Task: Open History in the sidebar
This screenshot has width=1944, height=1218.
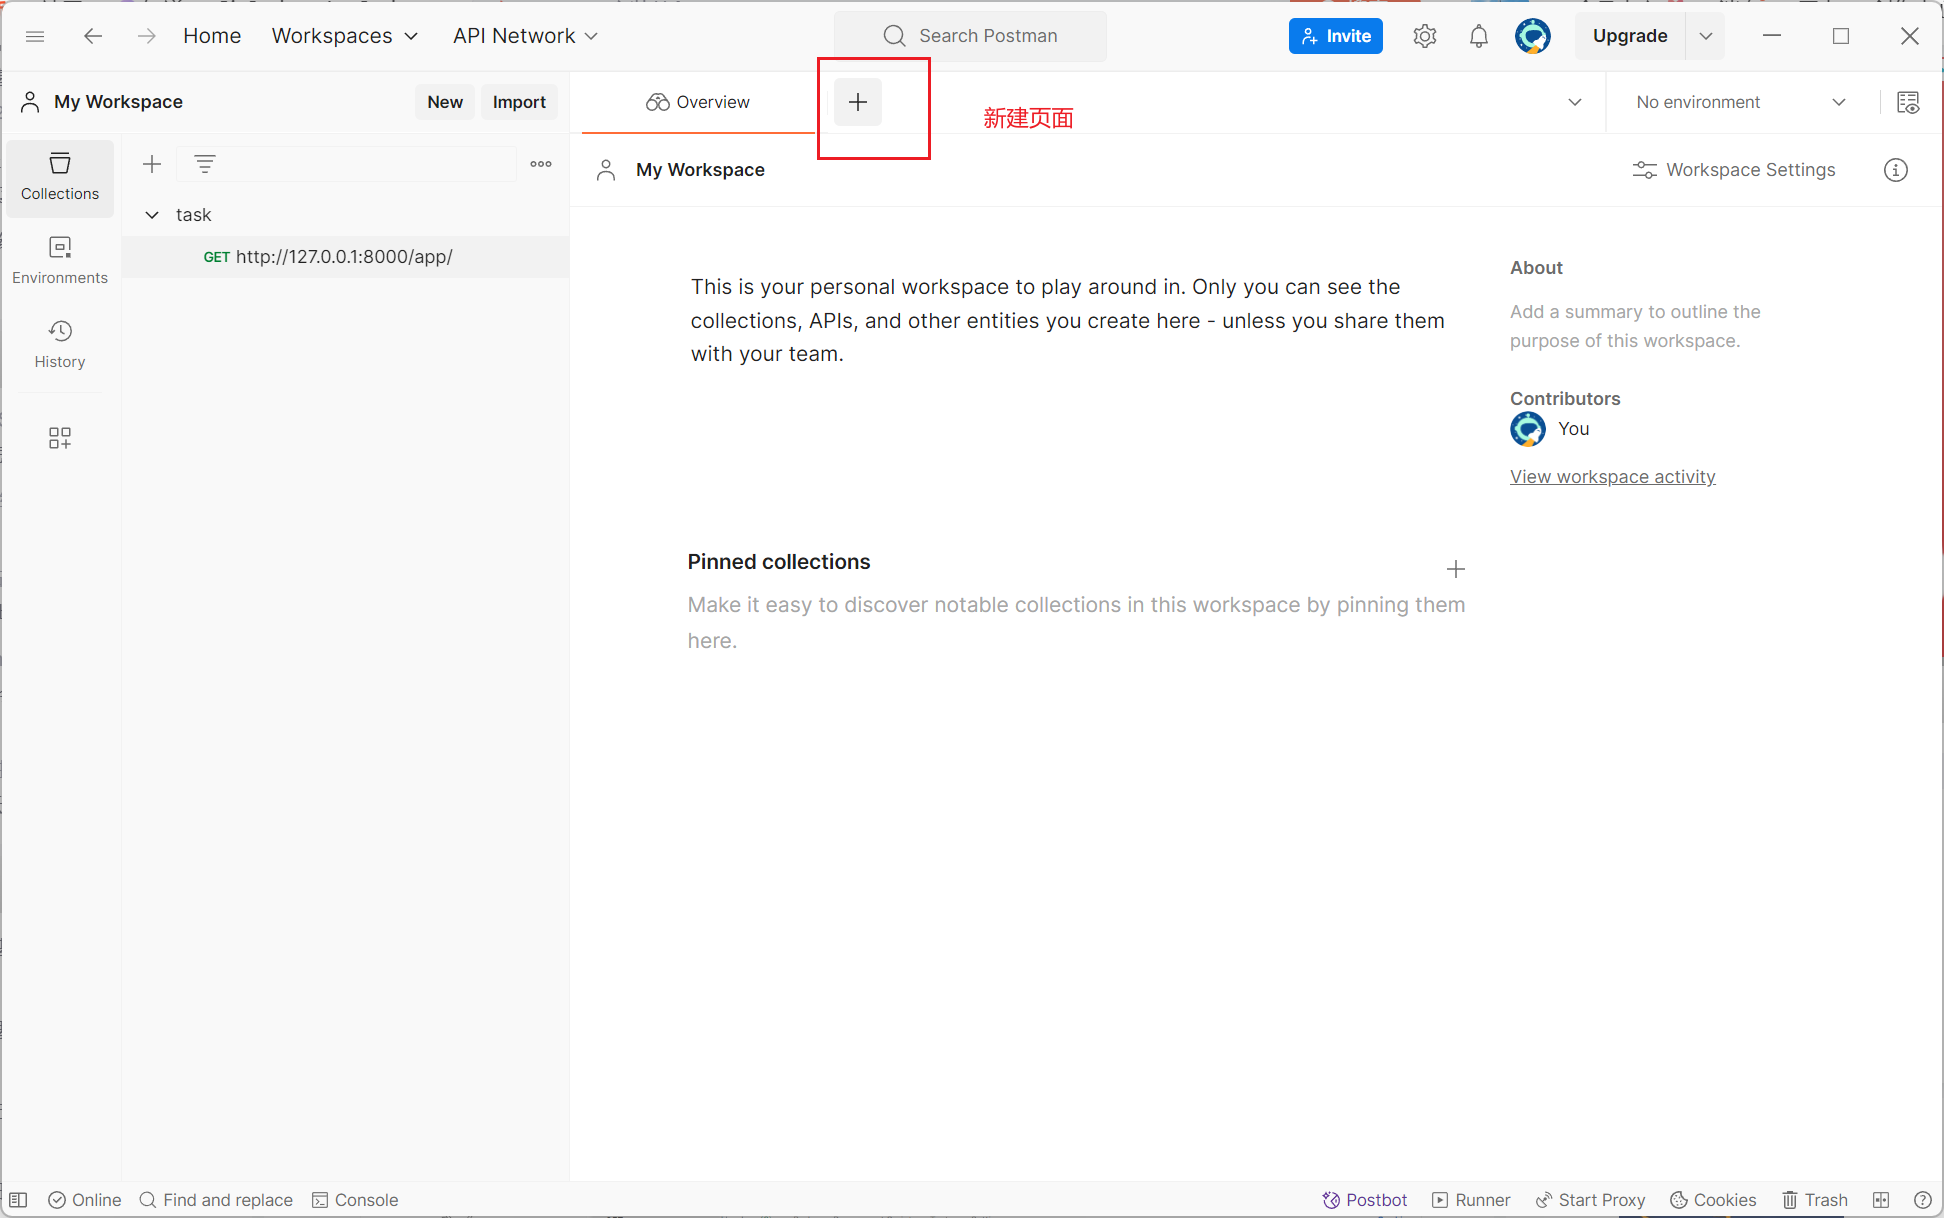Action: point(60,345)
